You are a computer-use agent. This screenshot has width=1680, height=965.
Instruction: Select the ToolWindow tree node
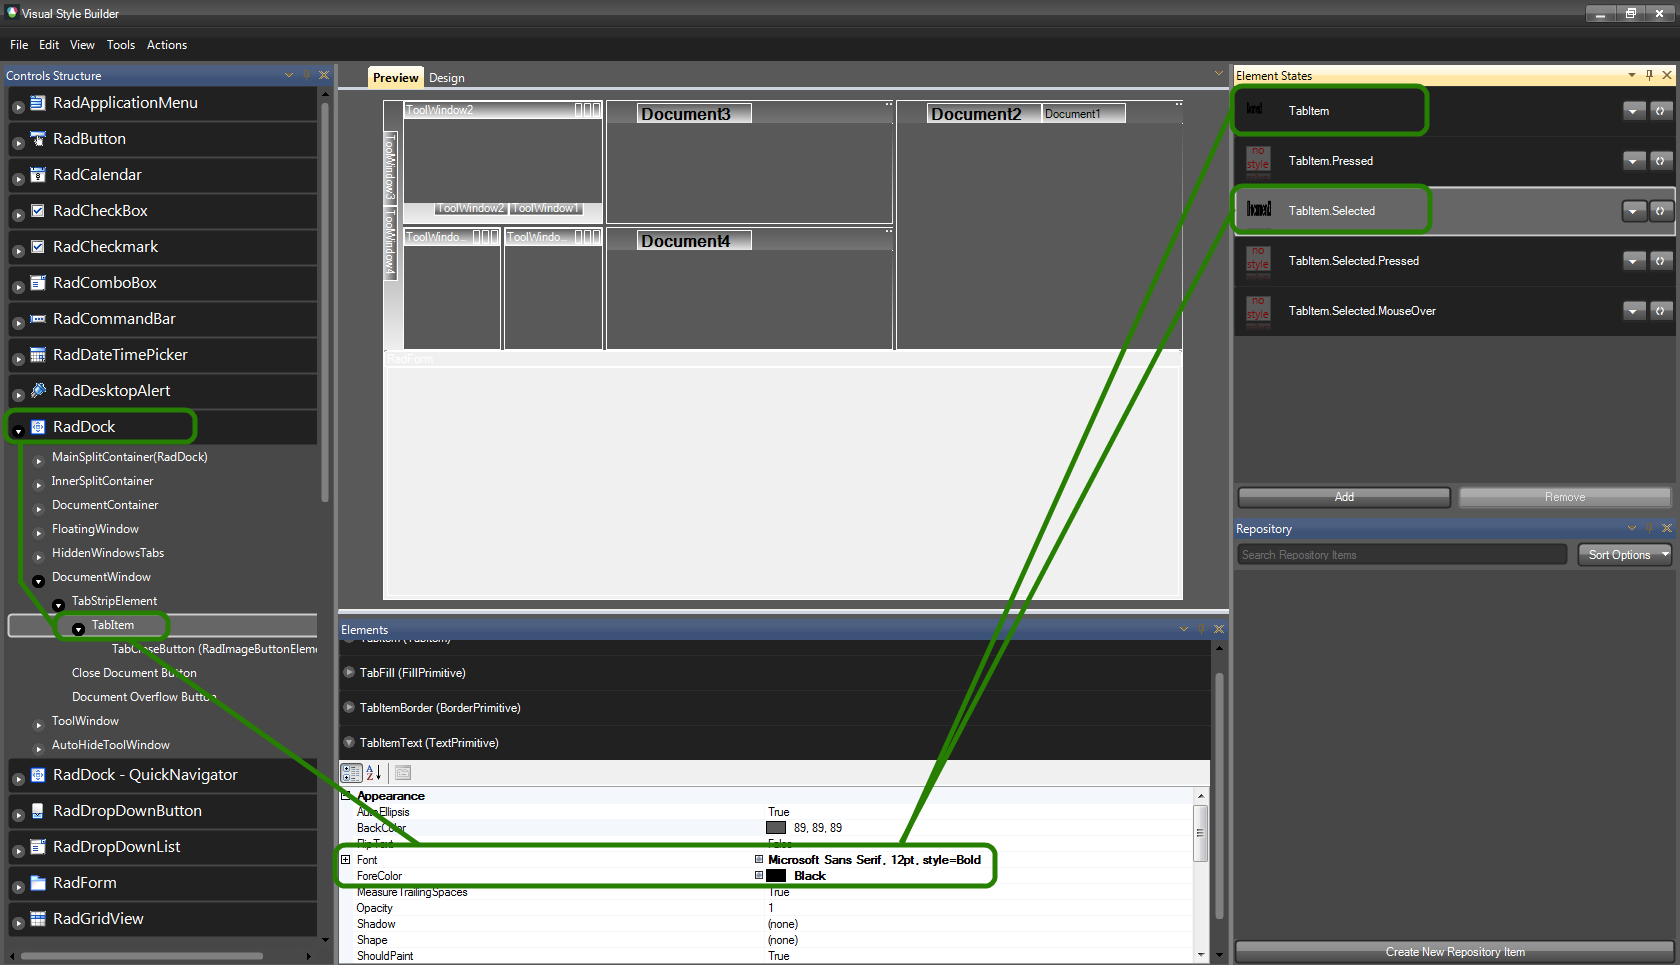pos(85,721)
